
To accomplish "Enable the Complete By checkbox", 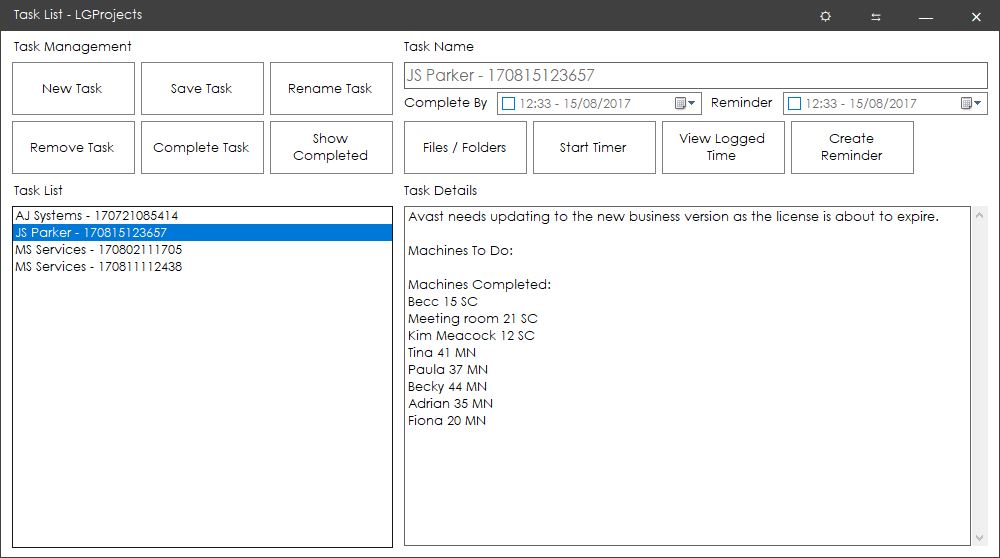I will (508, 103).
